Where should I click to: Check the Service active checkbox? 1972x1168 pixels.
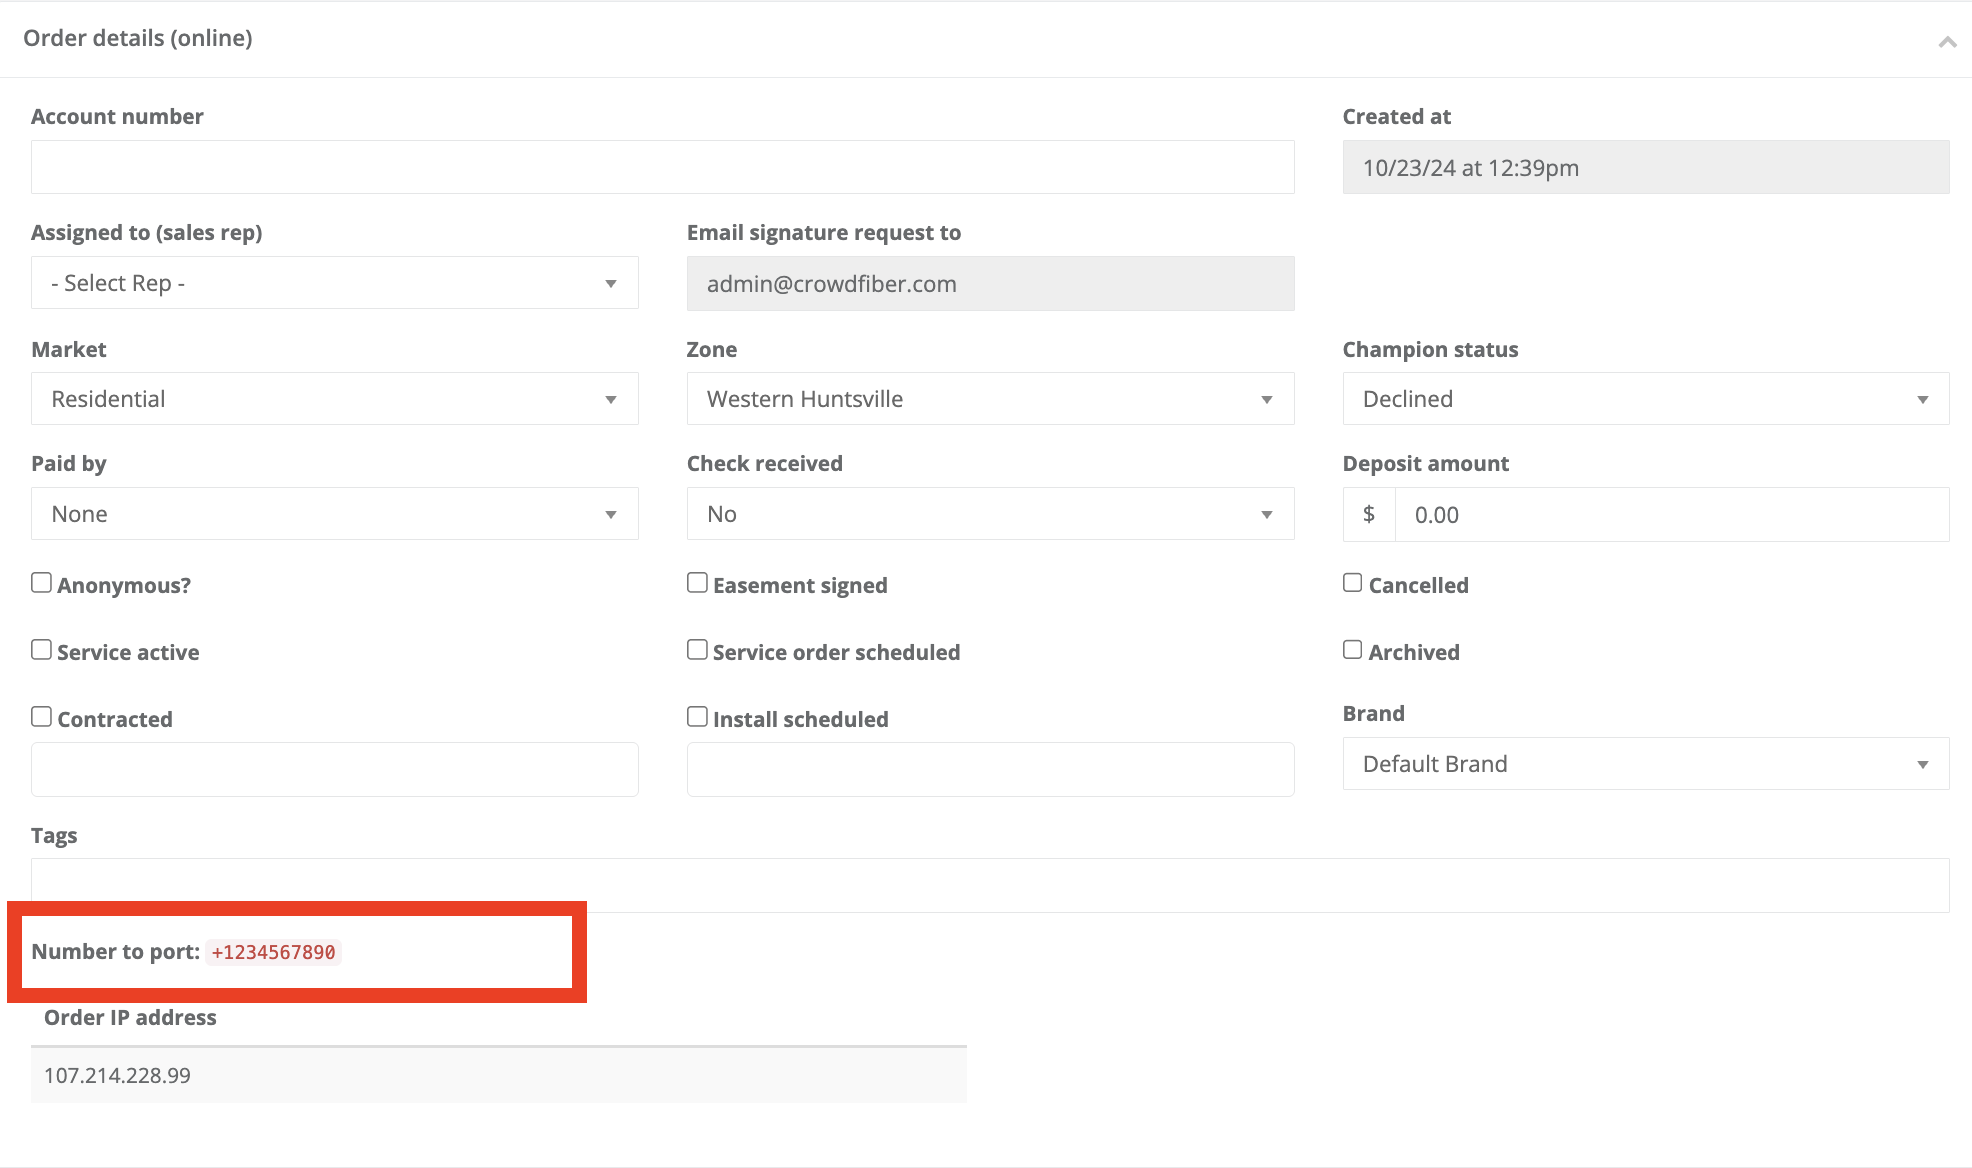[41, 650]
